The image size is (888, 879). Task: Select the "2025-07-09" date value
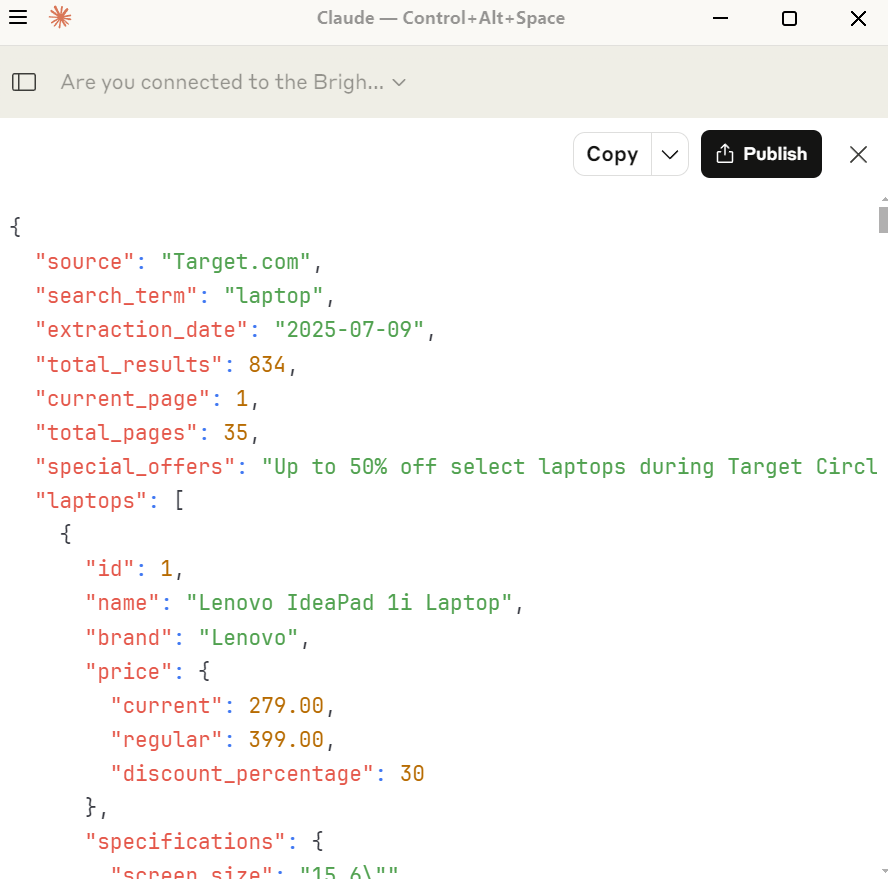349,330
